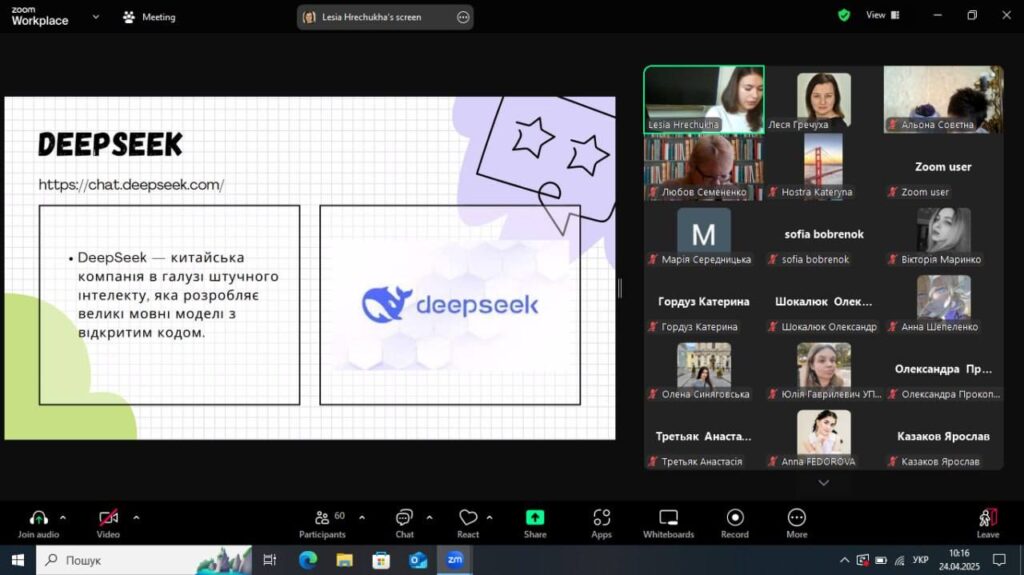Open Task View in the taskbar
Image resolution: width=1024 pixels, height=575 pixels.
click(269, 560)
